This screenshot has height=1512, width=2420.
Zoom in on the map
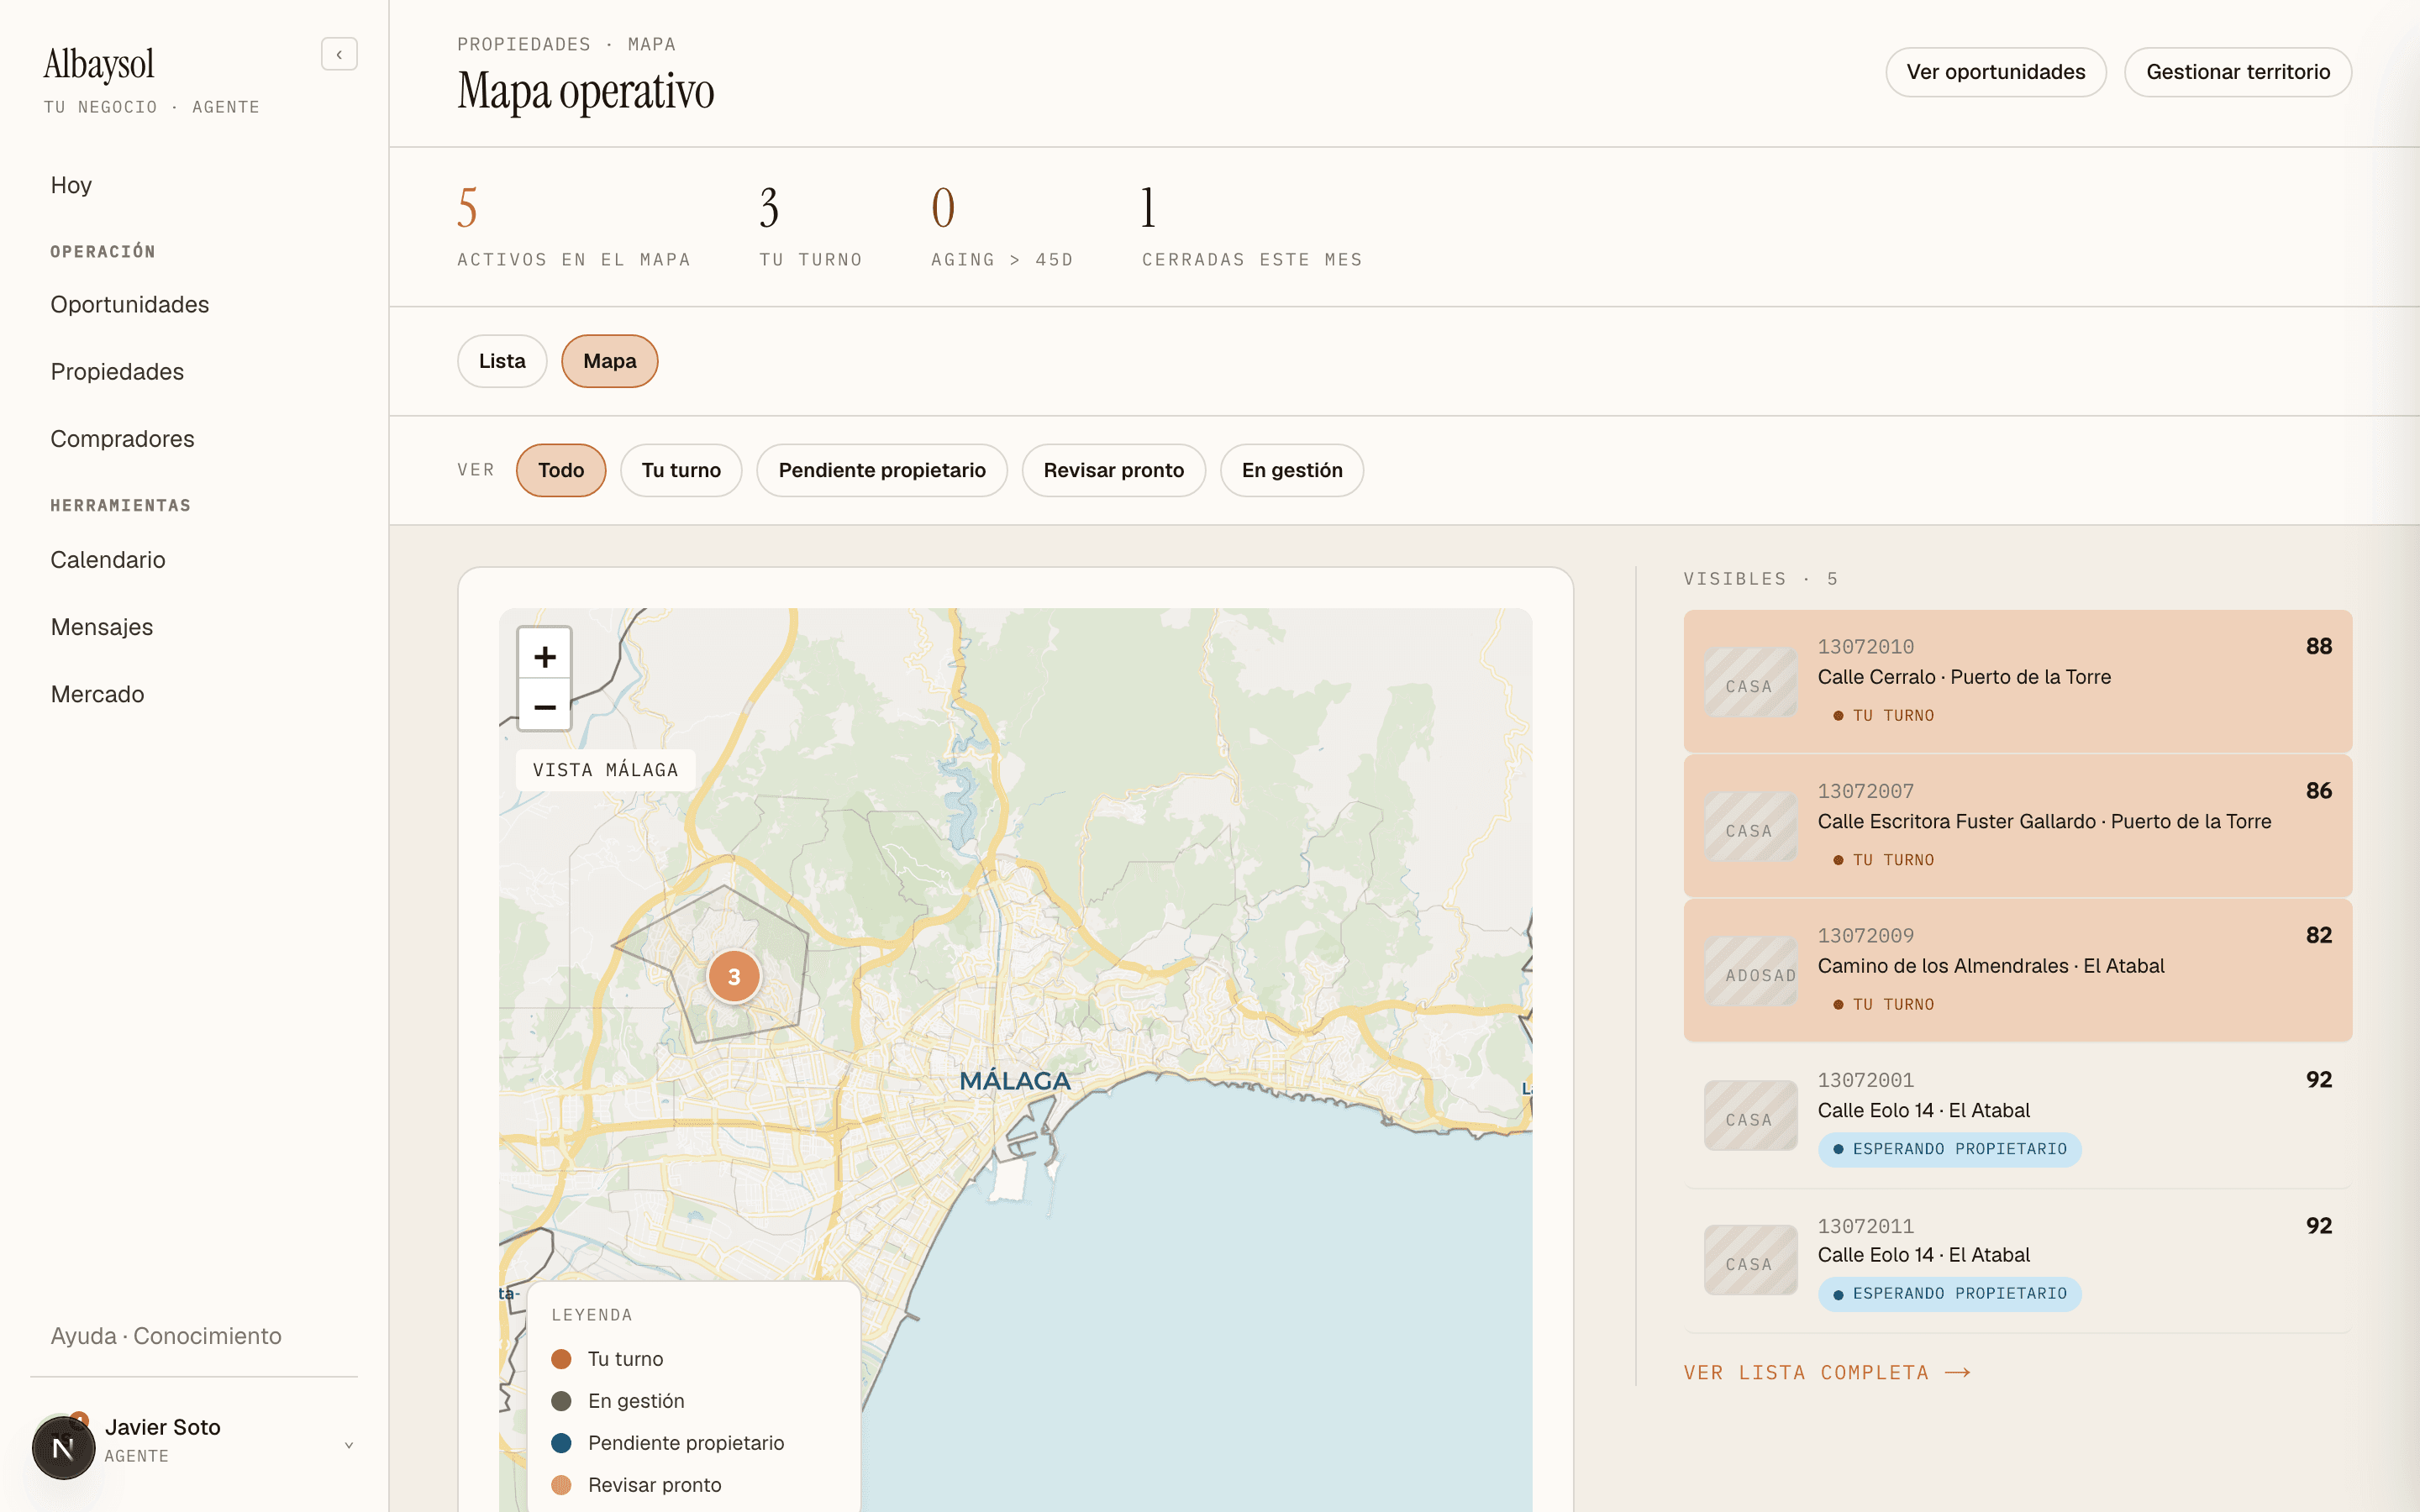[545, 656]
